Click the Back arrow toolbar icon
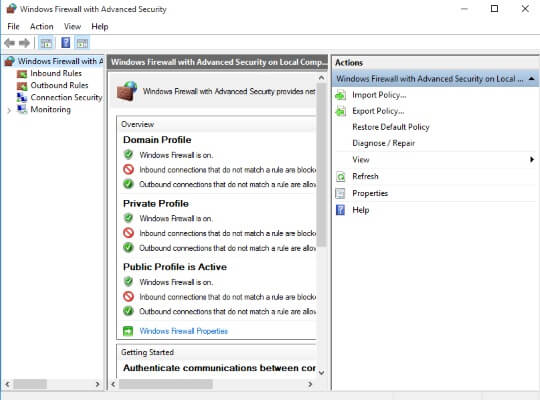 (10, 43)
